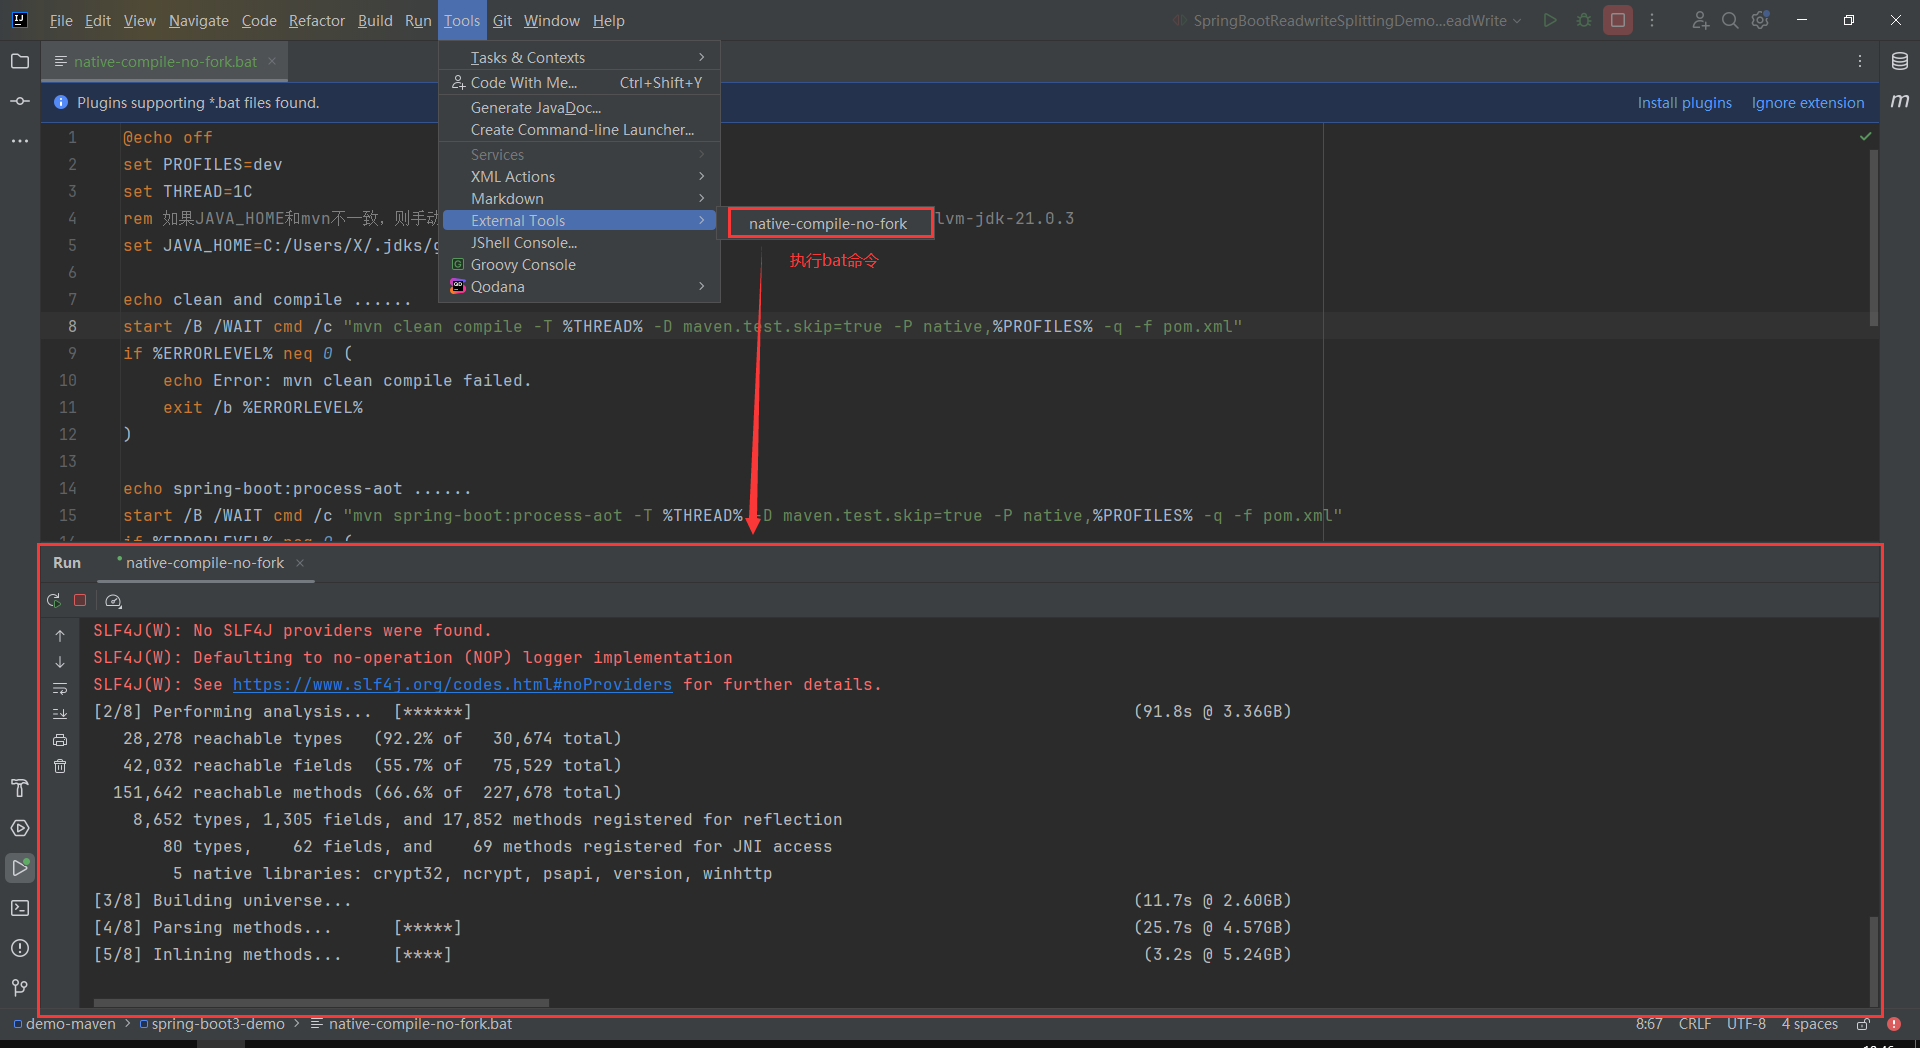Viewport: 1920px width, 1048px height.
Task: Click the Install plugins link
Action: tap(1684, 102)
